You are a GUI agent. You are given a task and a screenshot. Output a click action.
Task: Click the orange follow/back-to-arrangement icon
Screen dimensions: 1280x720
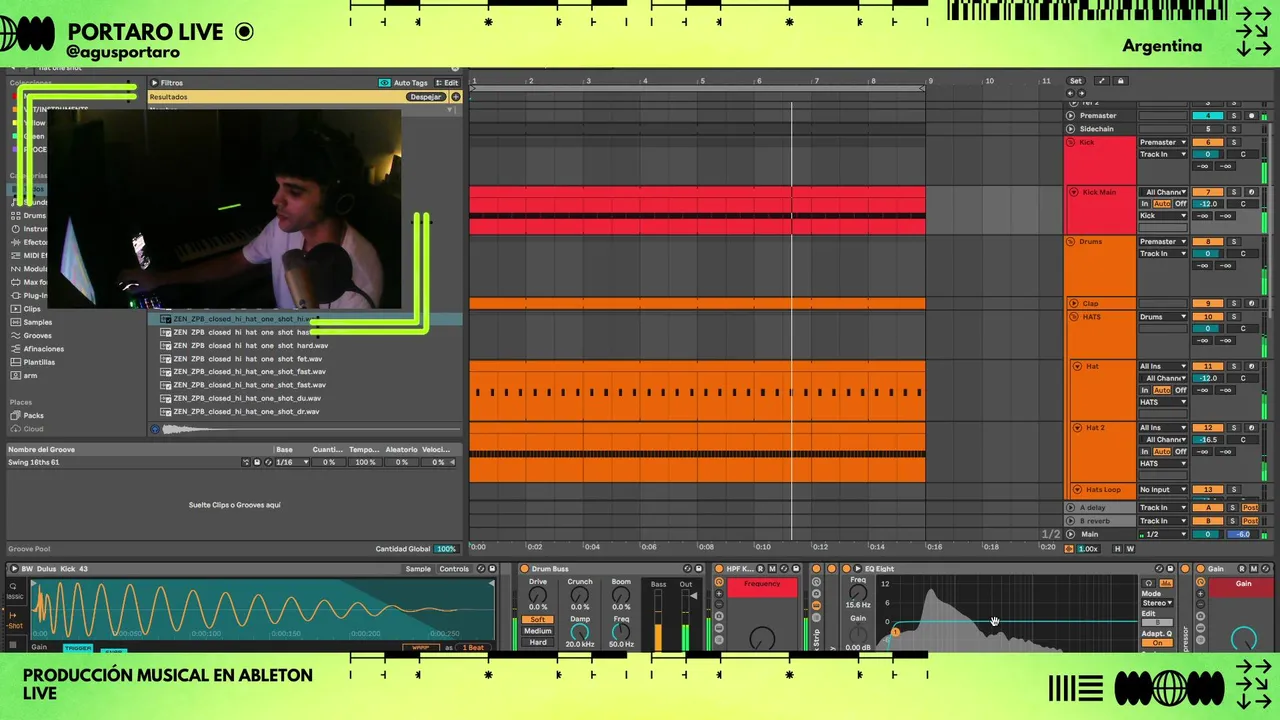coord(1069,549)
